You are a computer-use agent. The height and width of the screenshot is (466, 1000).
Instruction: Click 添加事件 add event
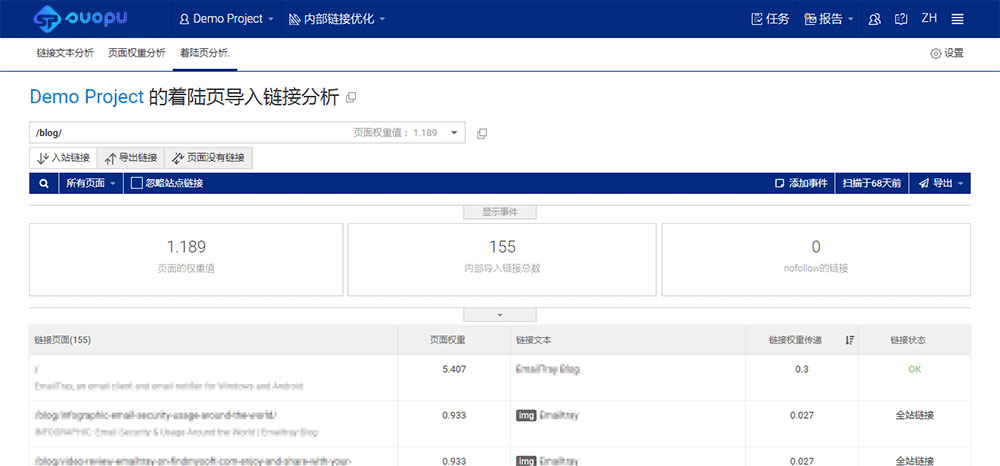pos(801,184)
